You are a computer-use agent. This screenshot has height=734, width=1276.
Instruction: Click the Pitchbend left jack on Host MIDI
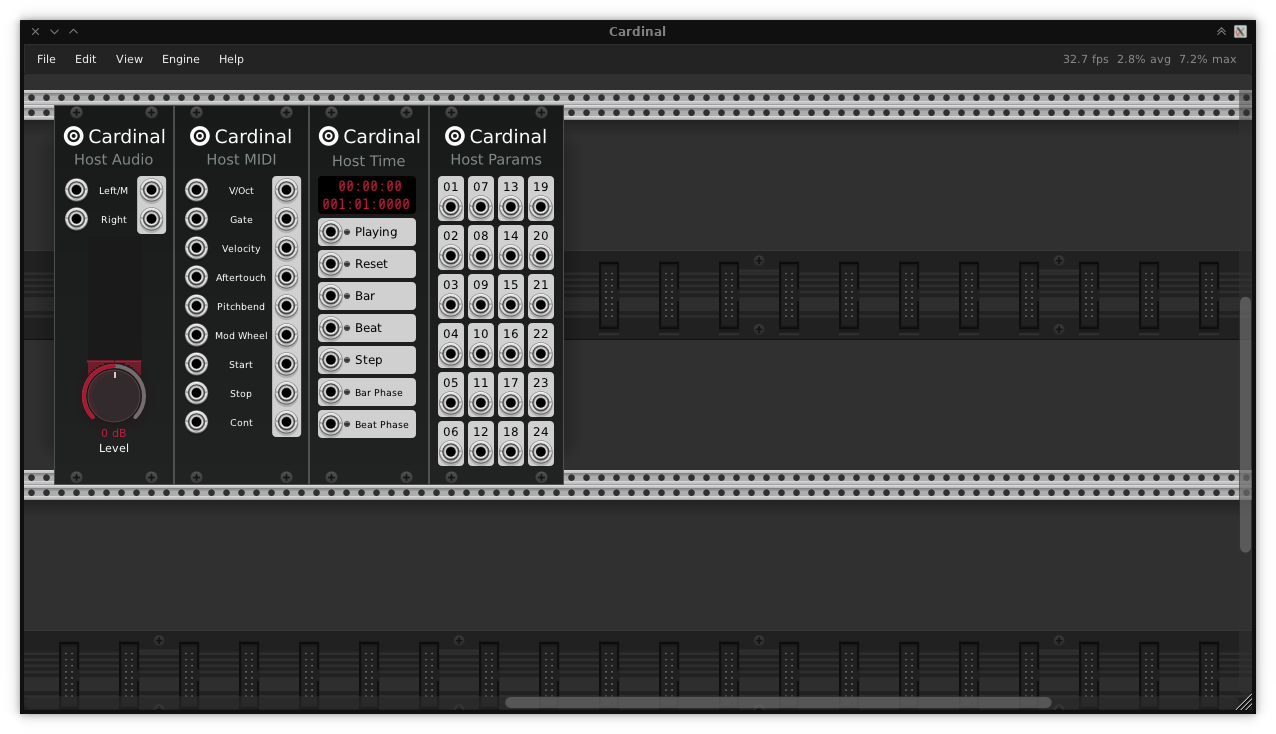point(197,306)
